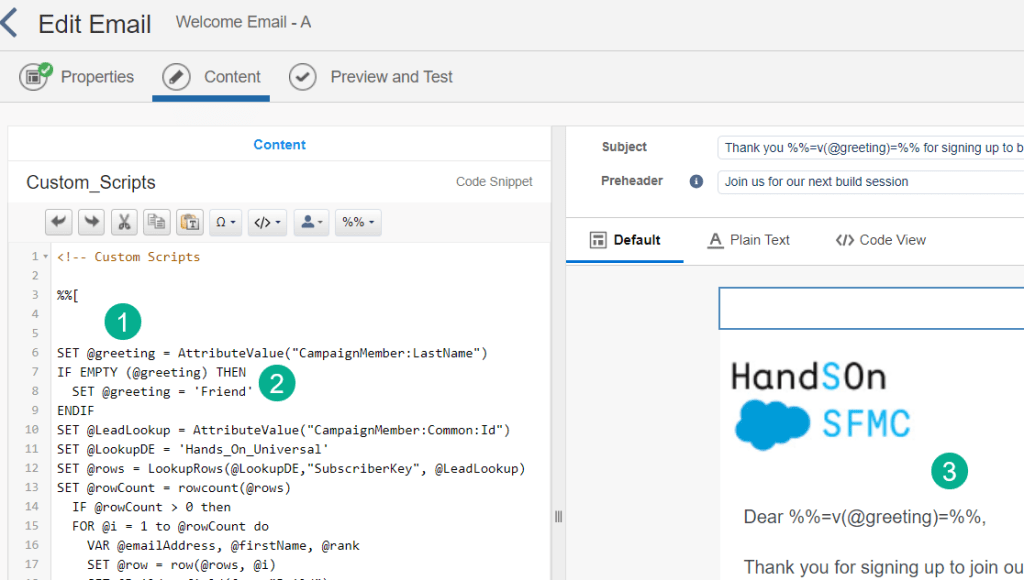Cut selection with the scissors icon
Screen dimensions: 1024x580
[x=124, y=222]
